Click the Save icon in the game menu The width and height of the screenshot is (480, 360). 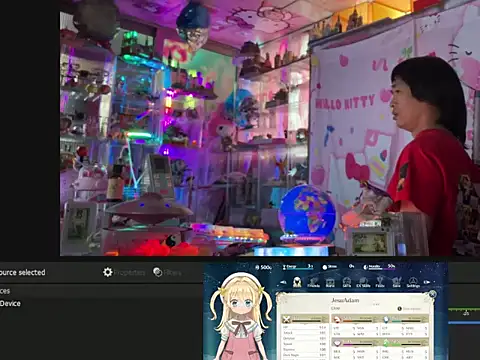396,282
